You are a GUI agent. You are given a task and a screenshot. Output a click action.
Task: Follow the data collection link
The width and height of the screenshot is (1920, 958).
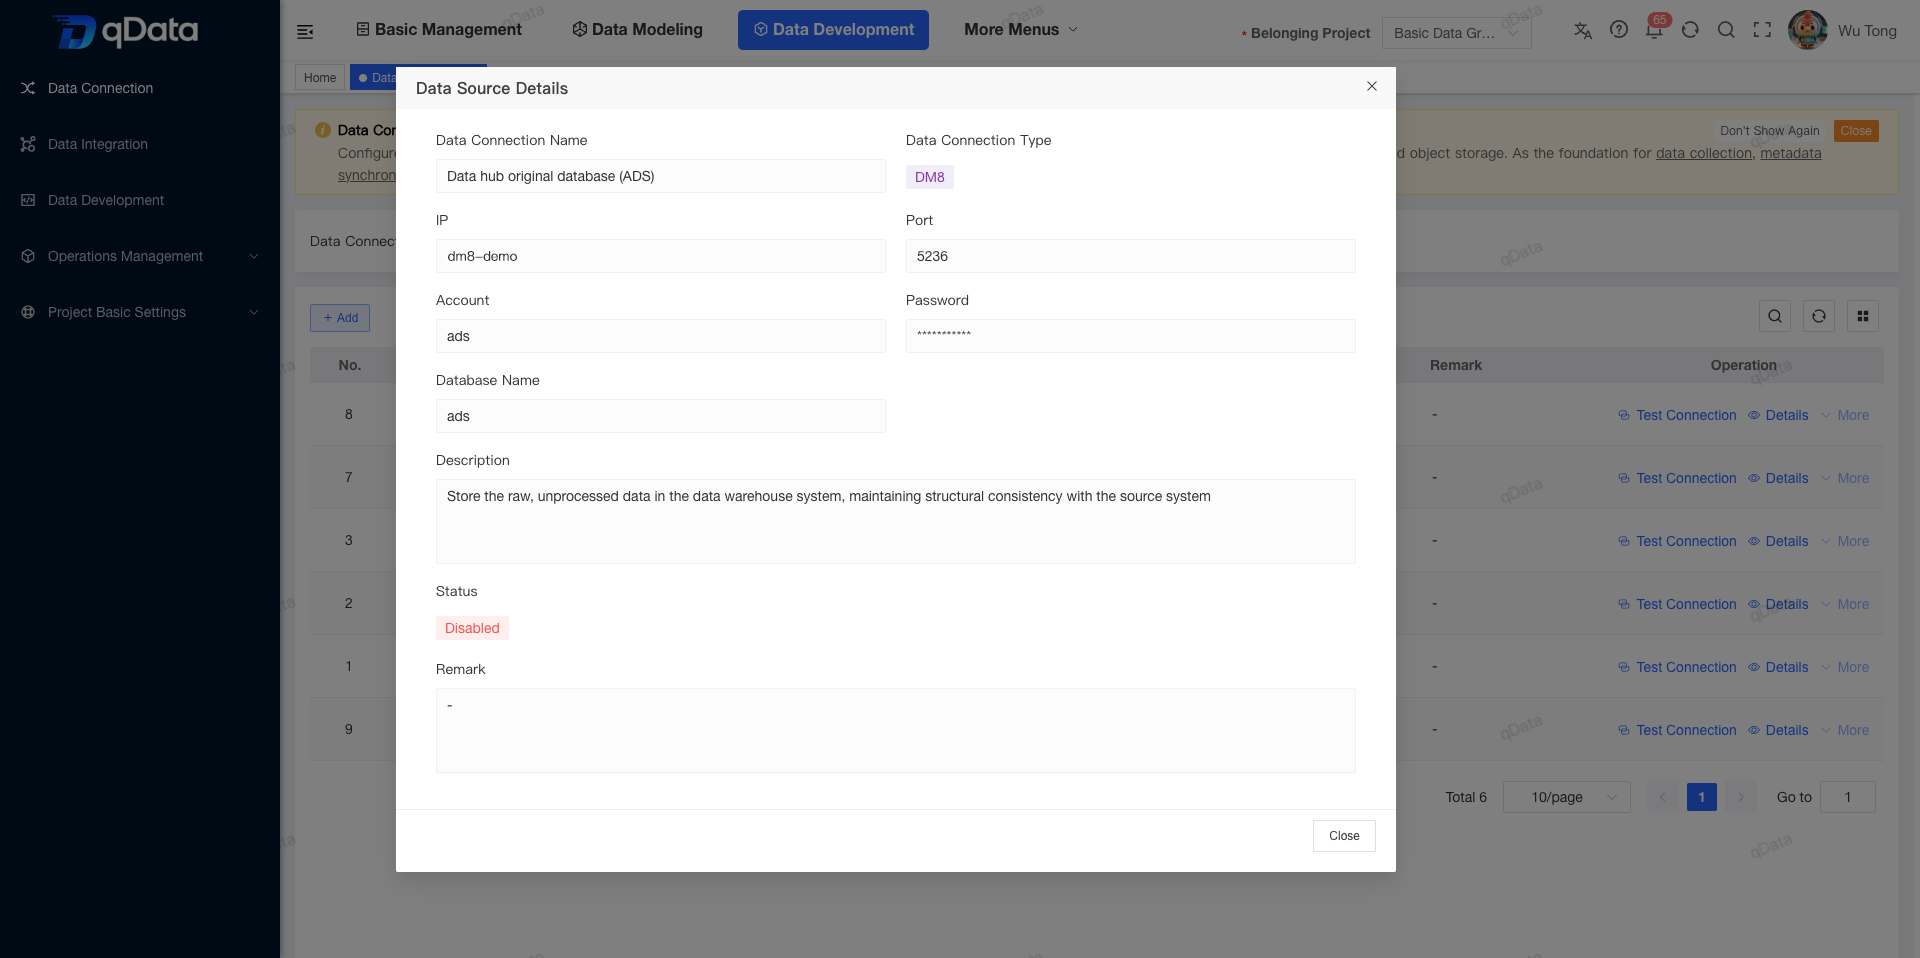click(1704, 153)
